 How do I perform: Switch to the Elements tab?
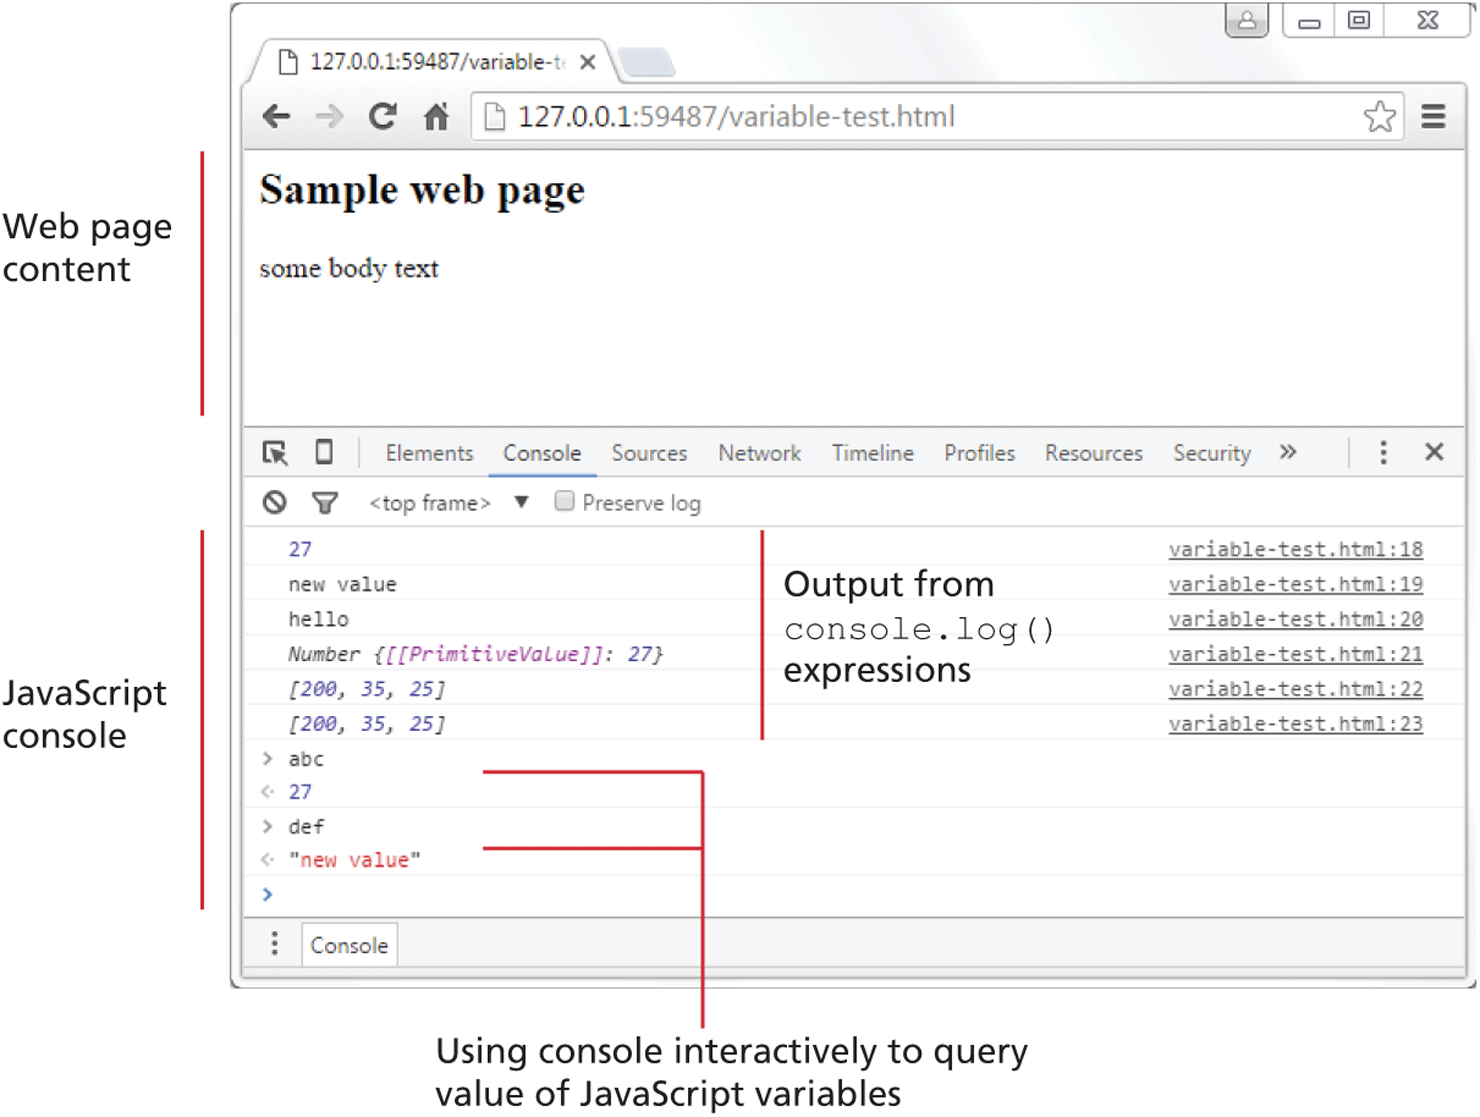click(x=429, y=453)
